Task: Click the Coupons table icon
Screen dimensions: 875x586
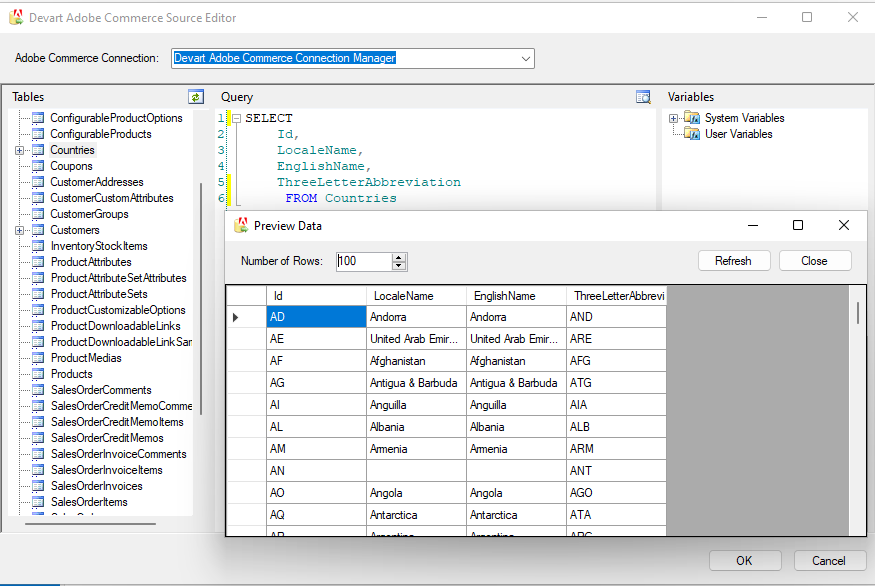Action: coord(38,166)
